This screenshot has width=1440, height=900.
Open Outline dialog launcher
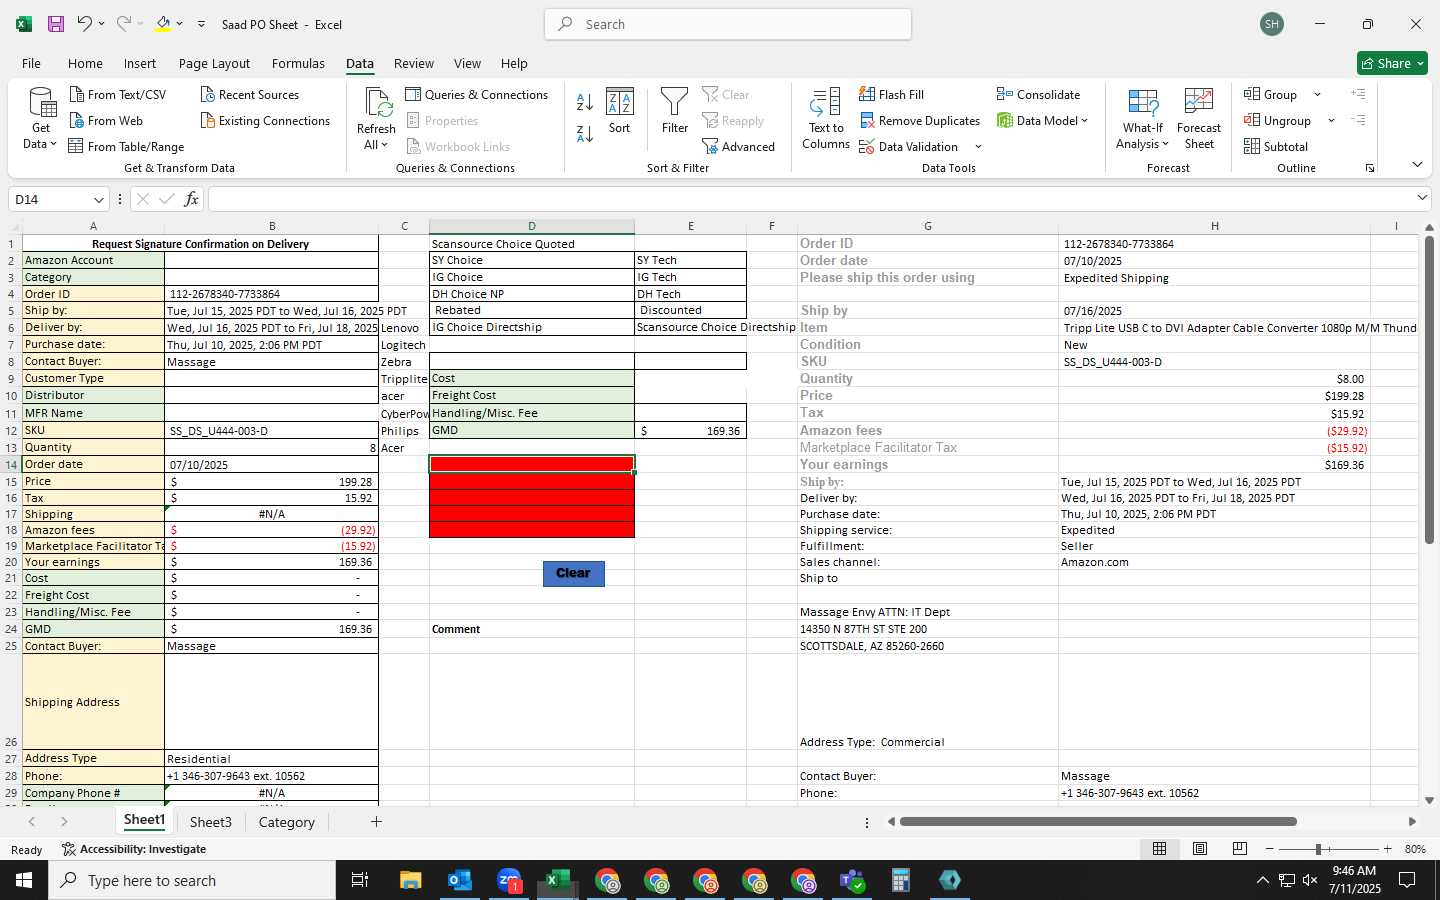pos(1370,168)
